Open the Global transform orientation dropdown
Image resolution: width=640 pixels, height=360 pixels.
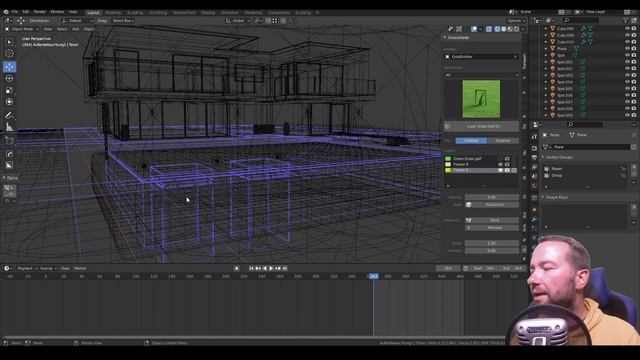tap(238, 20)
